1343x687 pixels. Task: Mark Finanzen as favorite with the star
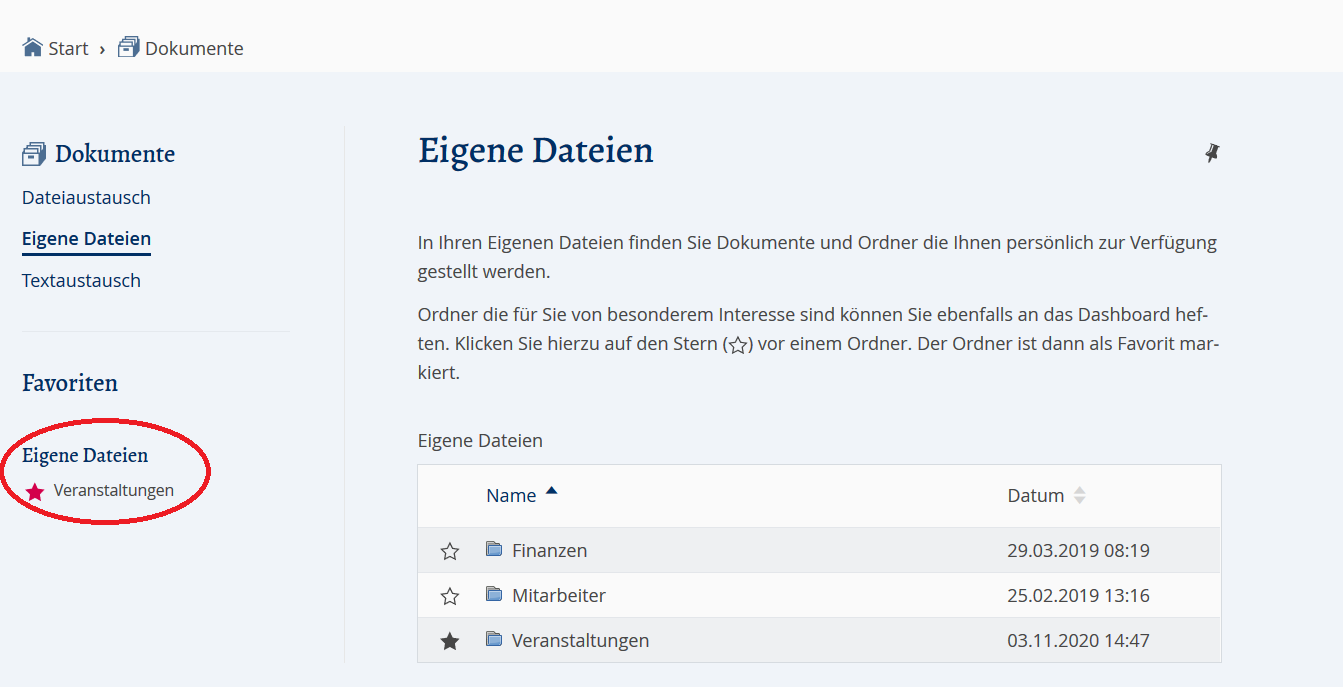(449, 550)
